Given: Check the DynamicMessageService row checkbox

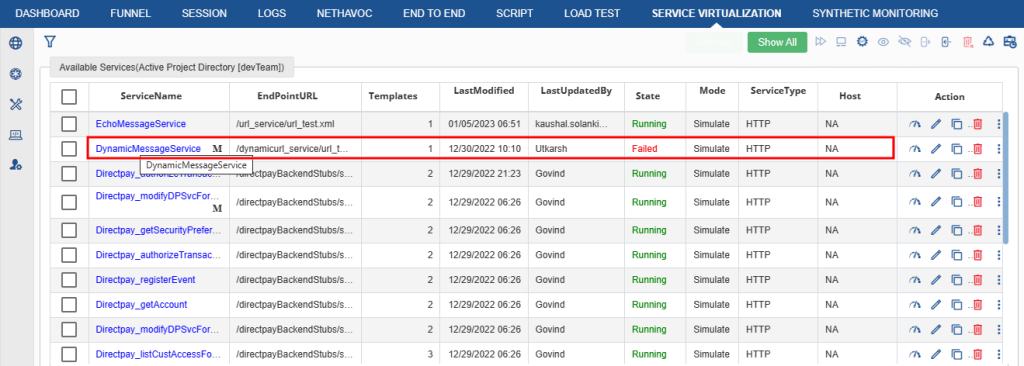Looking at the screenshot, I should click(x=69, y=149).
